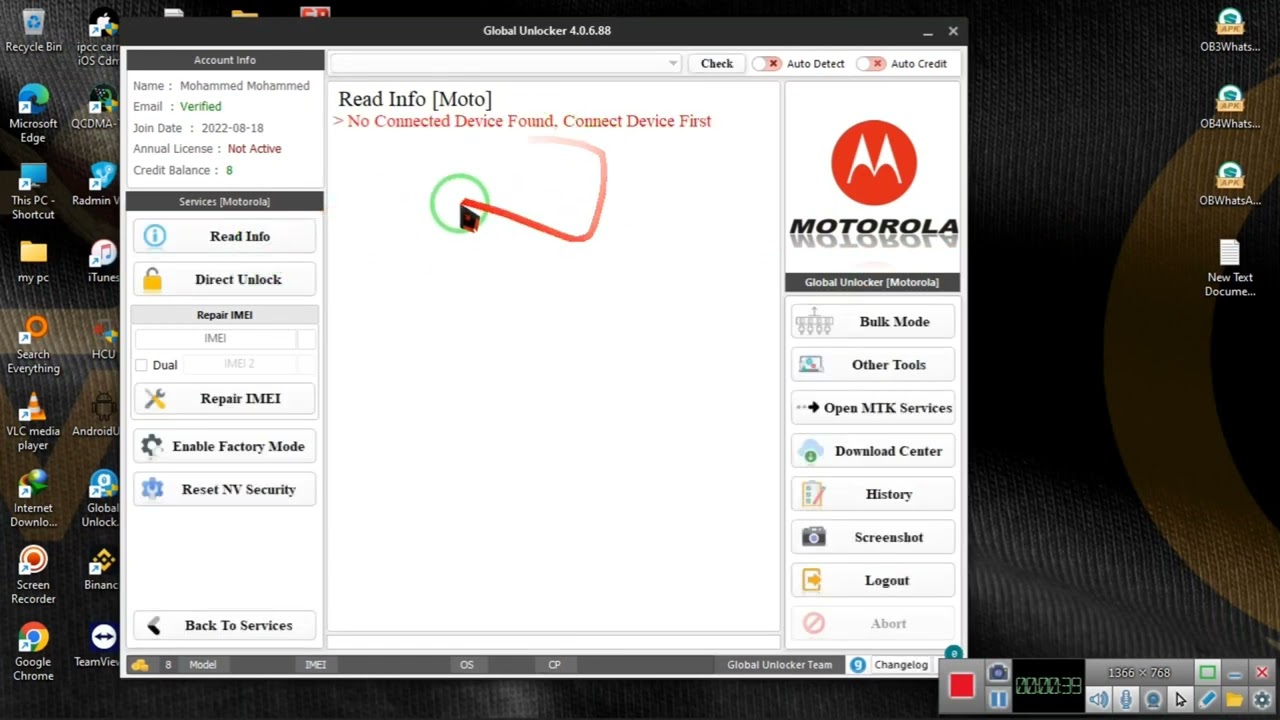The width and height of the screenshot is (1280, 720).
Task: Click the Download Center cloud icon
Action: [x=811, y=451]
